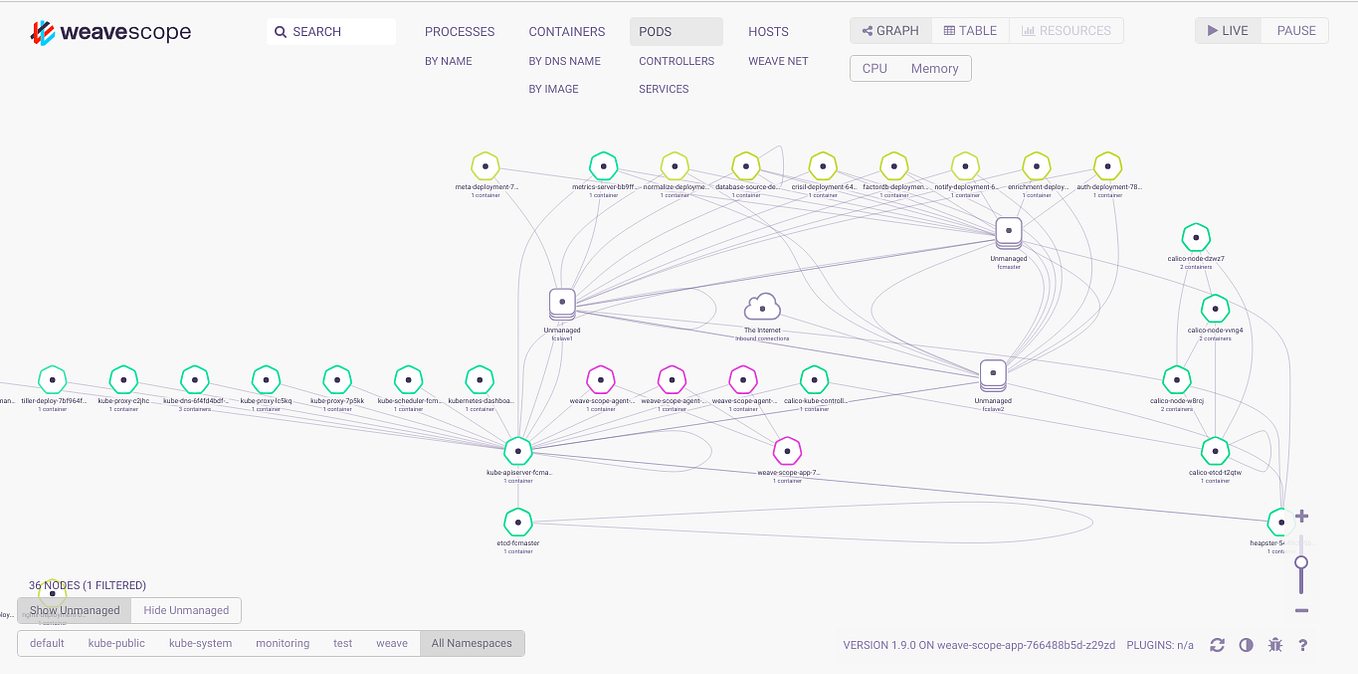
Task: Open containers By Image view
Action: coord(554,89)
